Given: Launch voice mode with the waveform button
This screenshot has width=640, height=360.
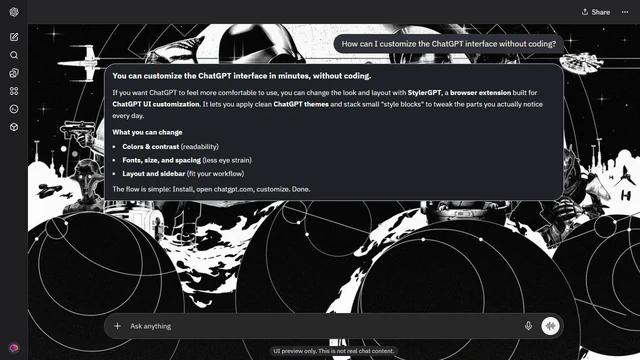Looking at the screenshot, I should (550, 326).
